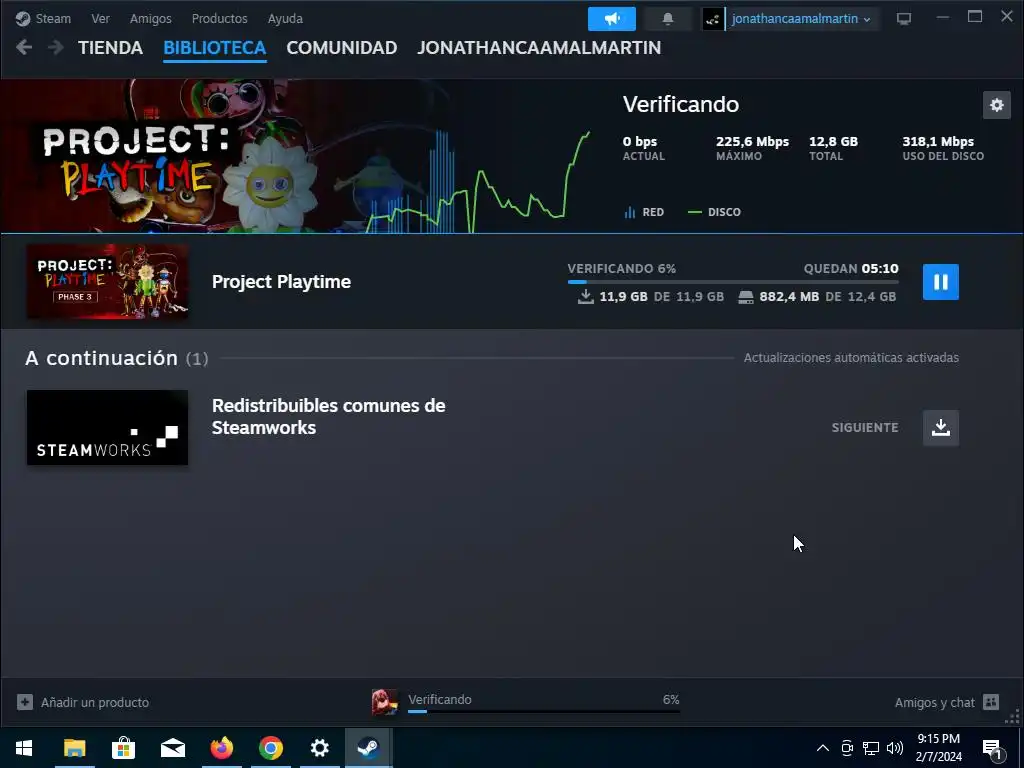Show hidden system tray icons
Screen dimensions: 1024x768
[x=823, y=748]
